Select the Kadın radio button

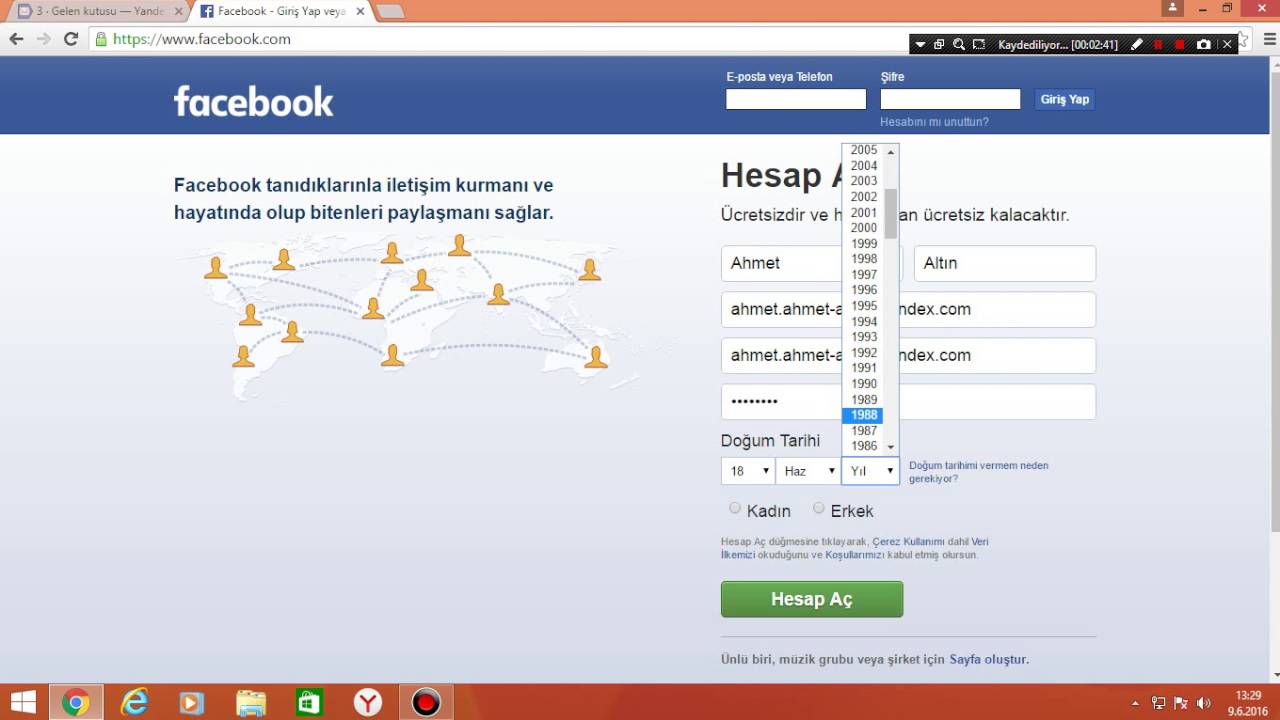click(735, 508)
